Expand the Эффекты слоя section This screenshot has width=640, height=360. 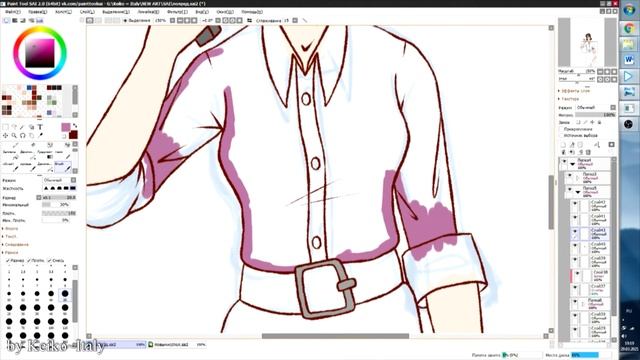click(574, 91)
